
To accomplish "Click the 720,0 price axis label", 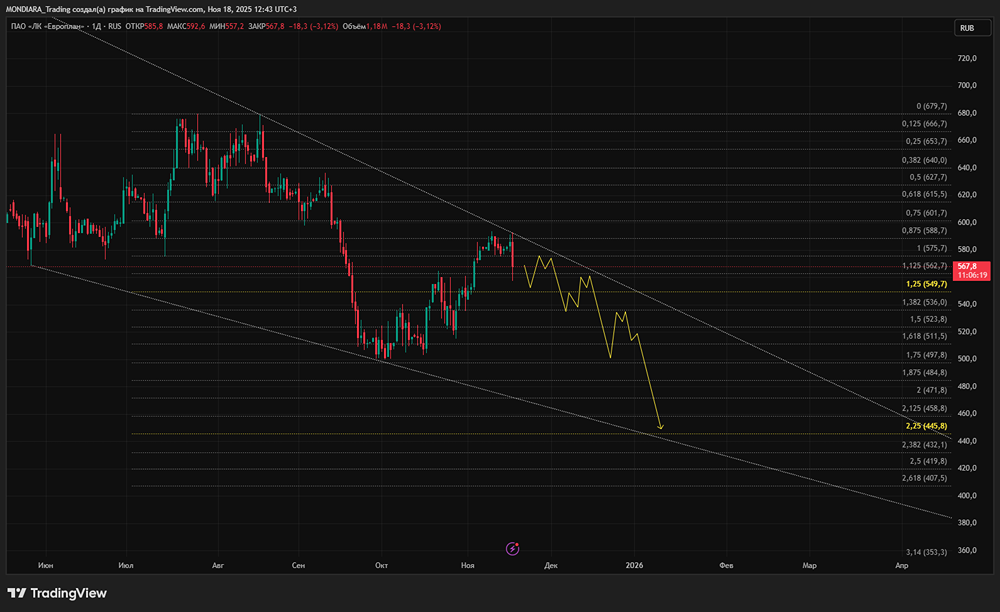I will (x=967, y=58).
